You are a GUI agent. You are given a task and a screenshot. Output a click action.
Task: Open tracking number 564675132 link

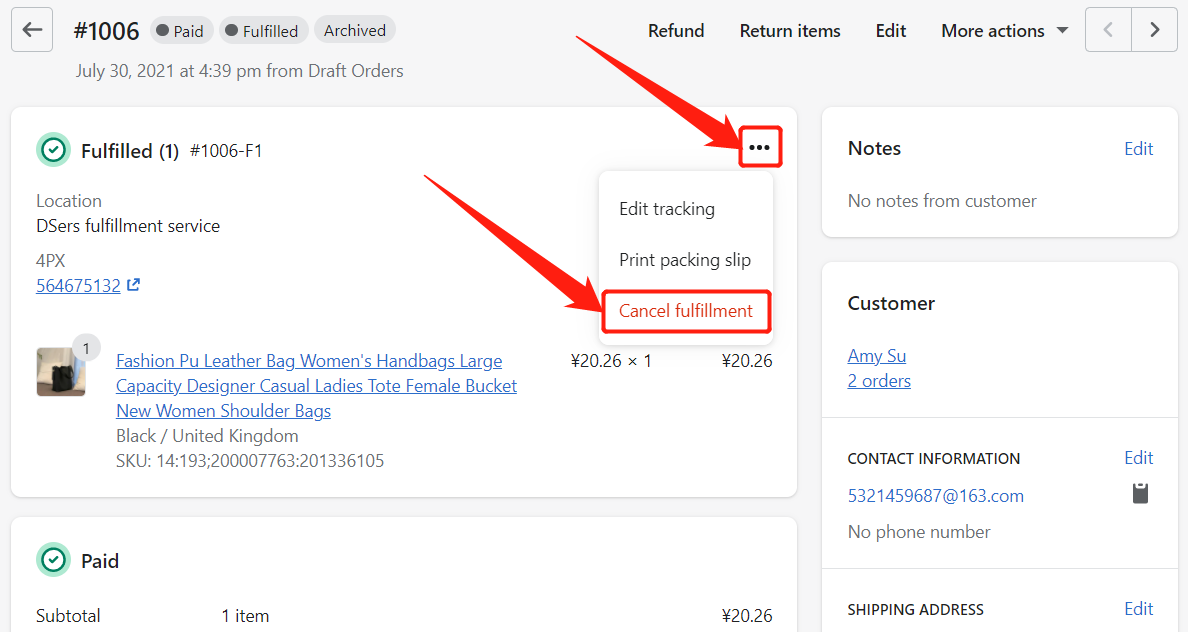click(x=78, y=286)
